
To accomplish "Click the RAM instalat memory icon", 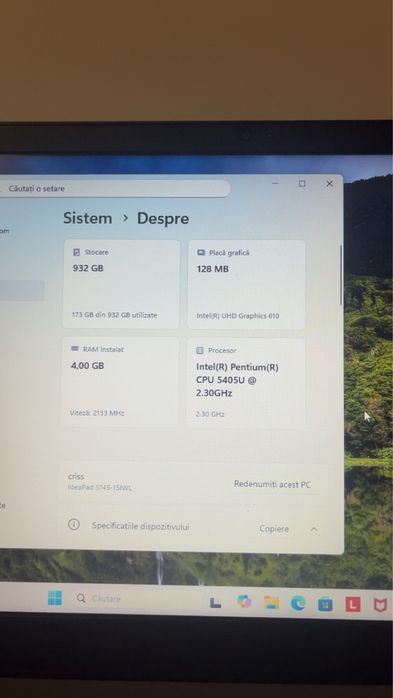I will click(75, 349).
